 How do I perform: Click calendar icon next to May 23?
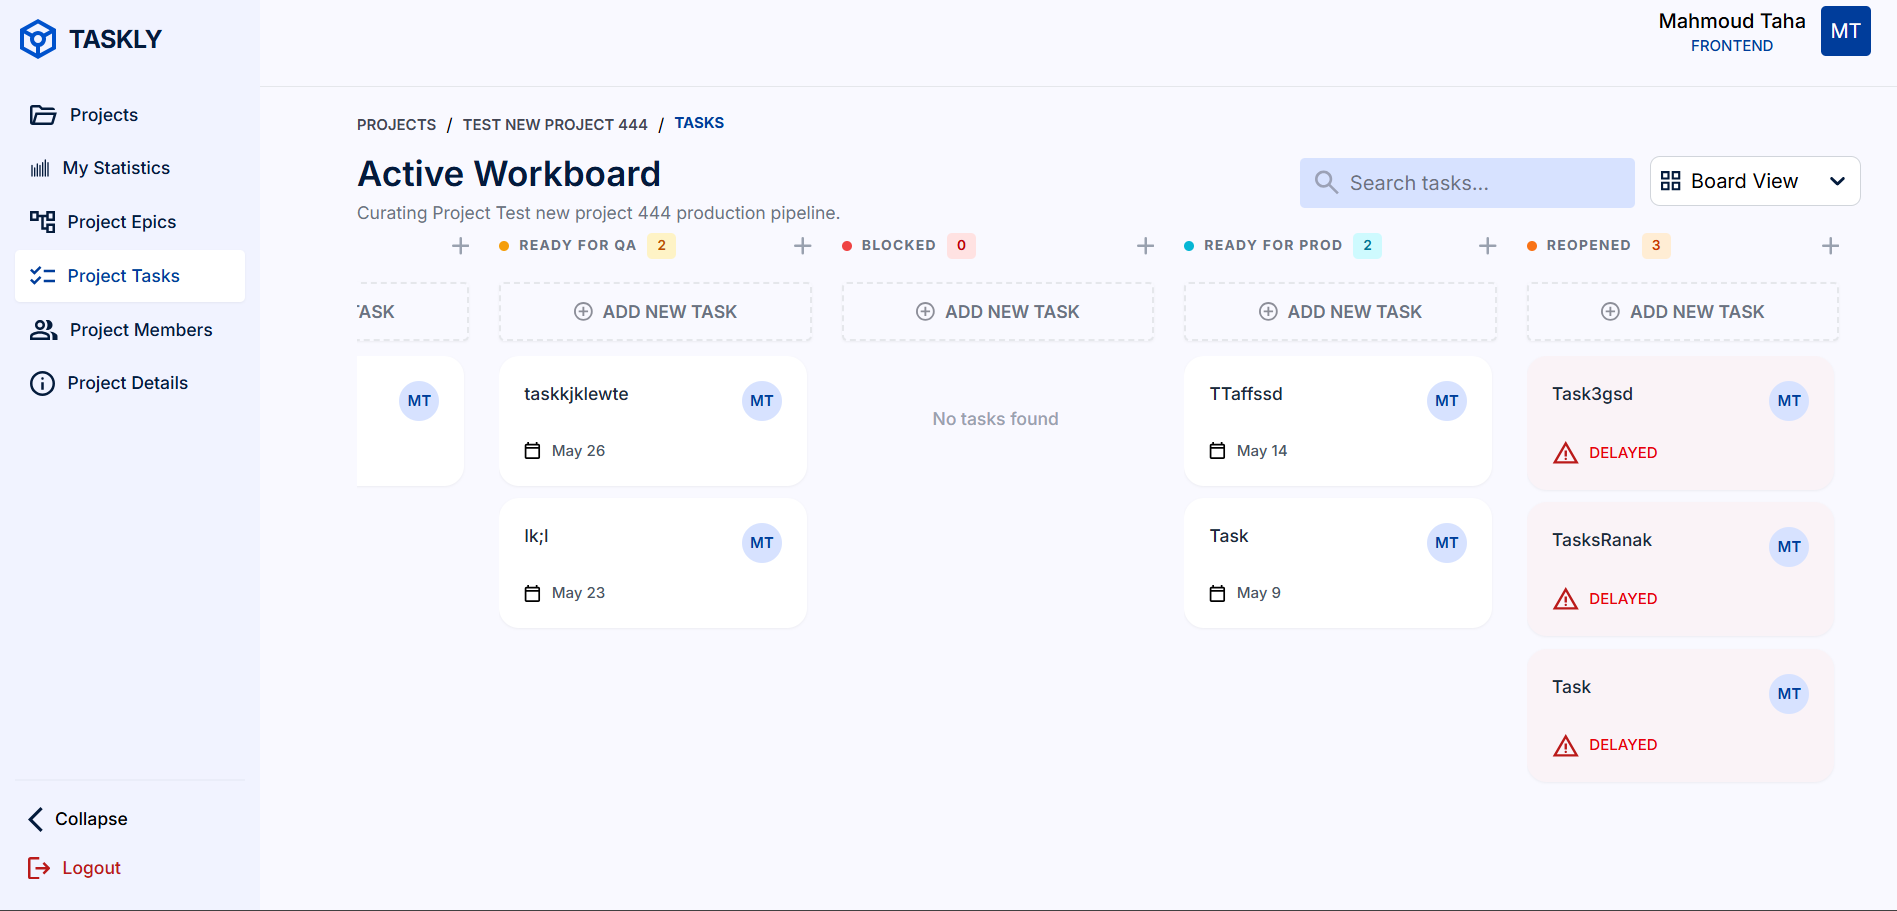coord(532,593)
